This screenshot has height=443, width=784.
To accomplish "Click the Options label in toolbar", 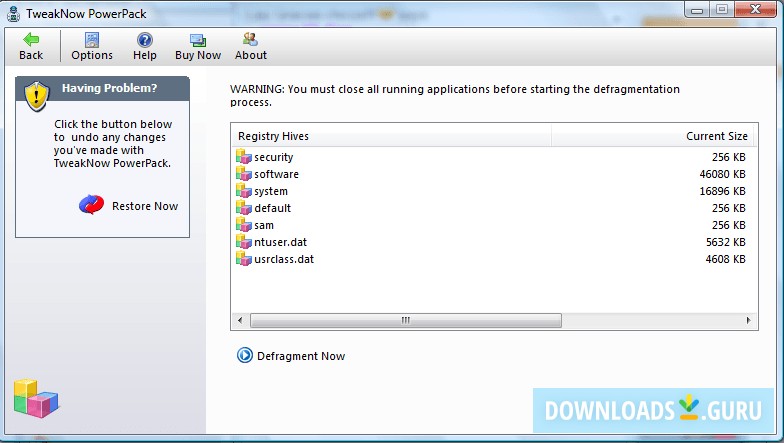I will [92, 55].
